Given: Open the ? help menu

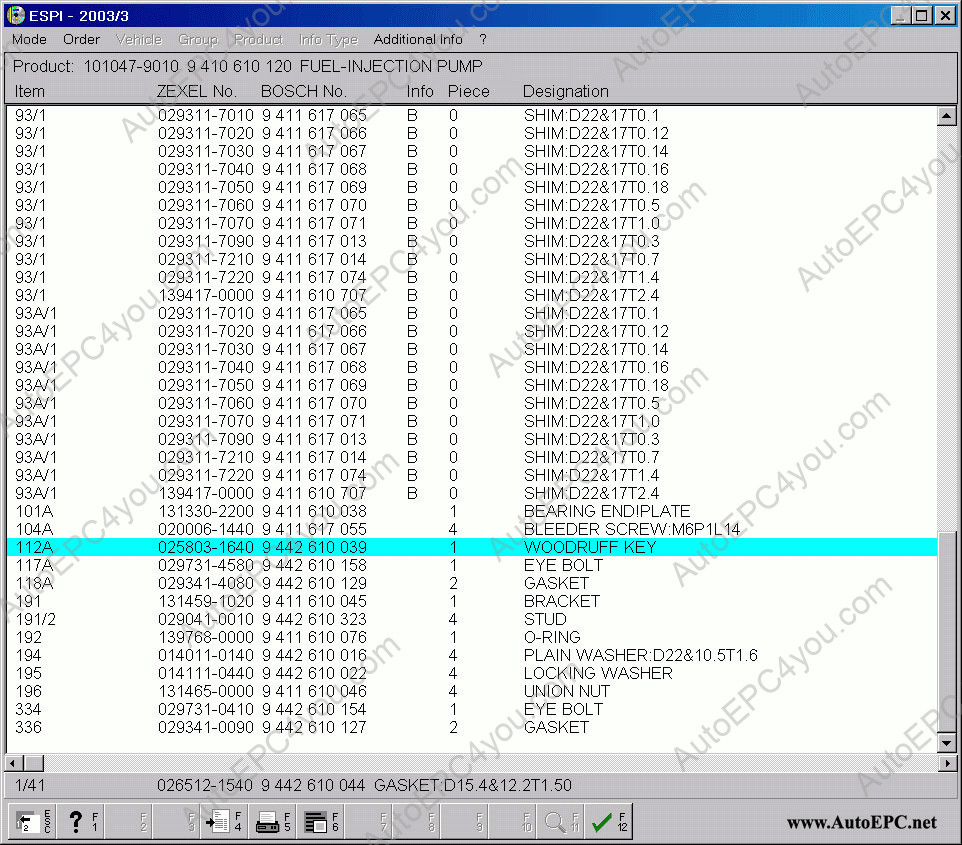Looking at the screenshot, I should point(483,40).
